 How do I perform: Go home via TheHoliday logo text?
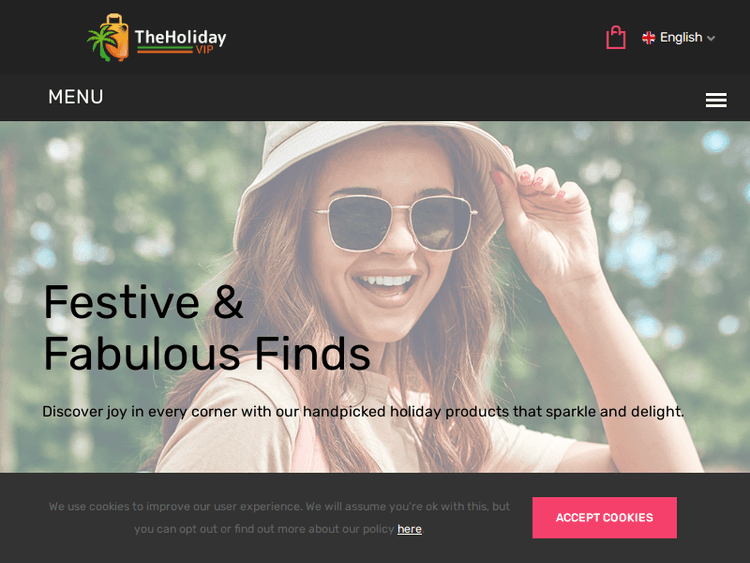(180, 37)
